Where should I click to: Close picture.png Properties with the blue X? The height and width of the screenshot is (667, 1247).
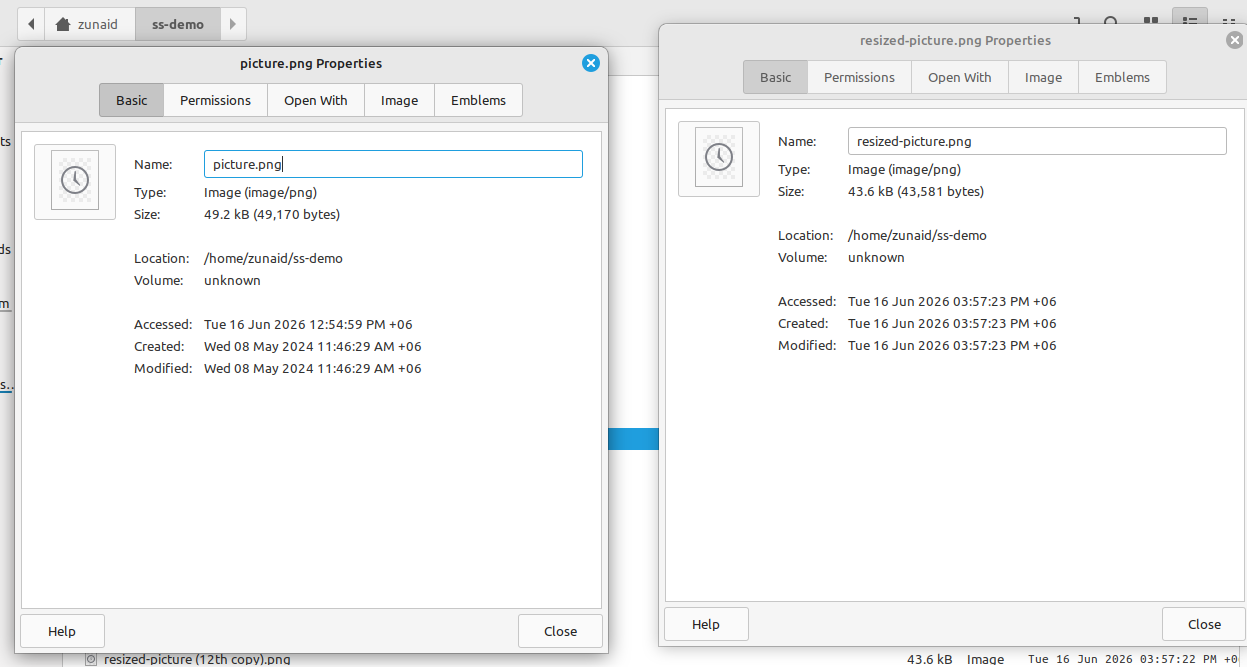(590, 63)
